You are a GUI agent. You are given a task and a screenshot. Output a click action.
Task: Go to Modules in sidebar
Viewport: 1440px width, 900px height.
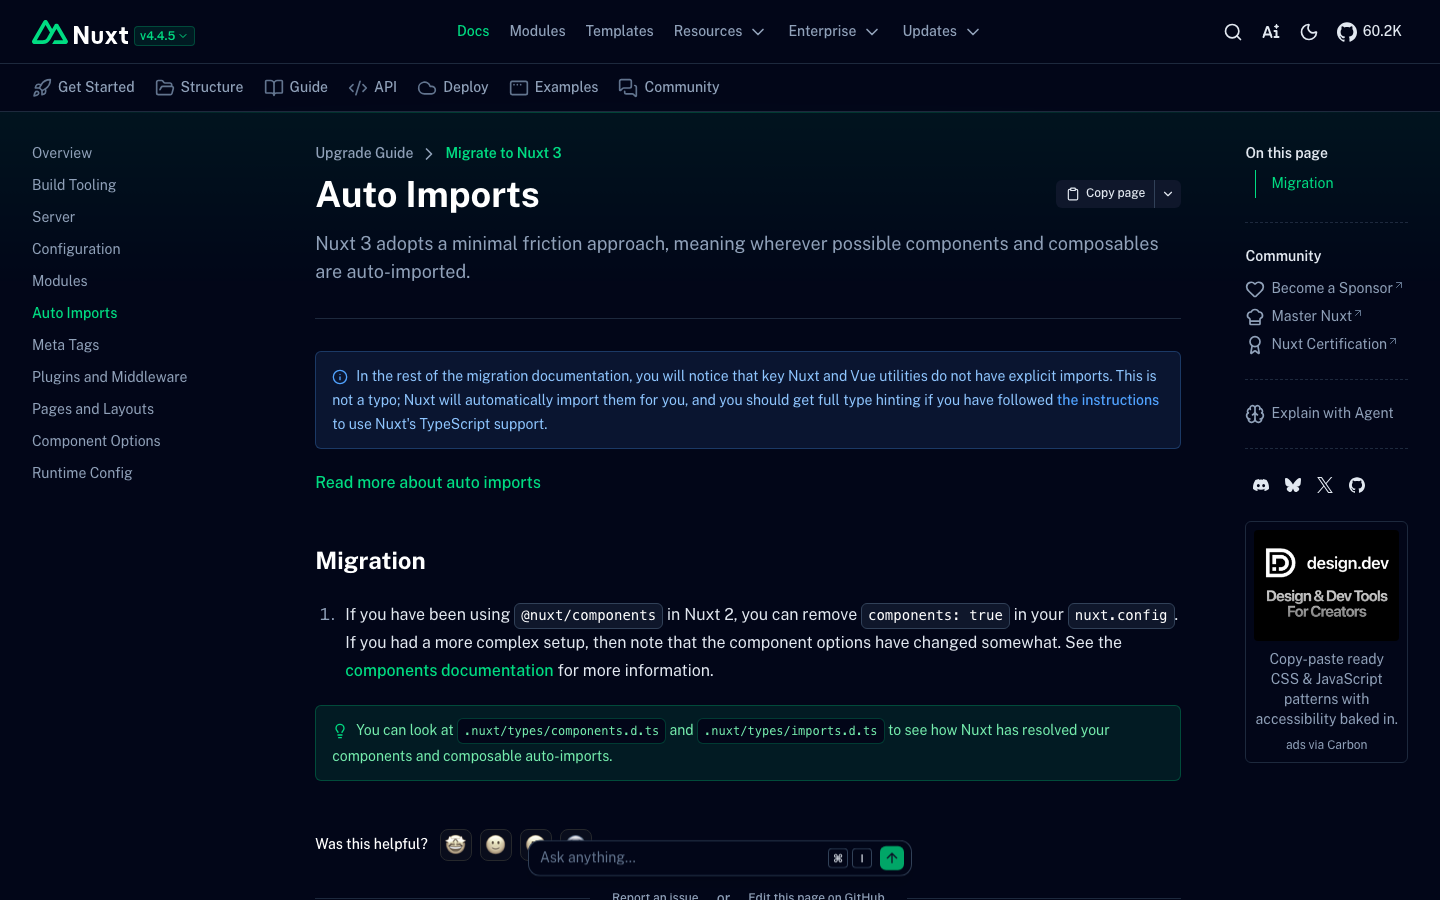tap(60, 281)
